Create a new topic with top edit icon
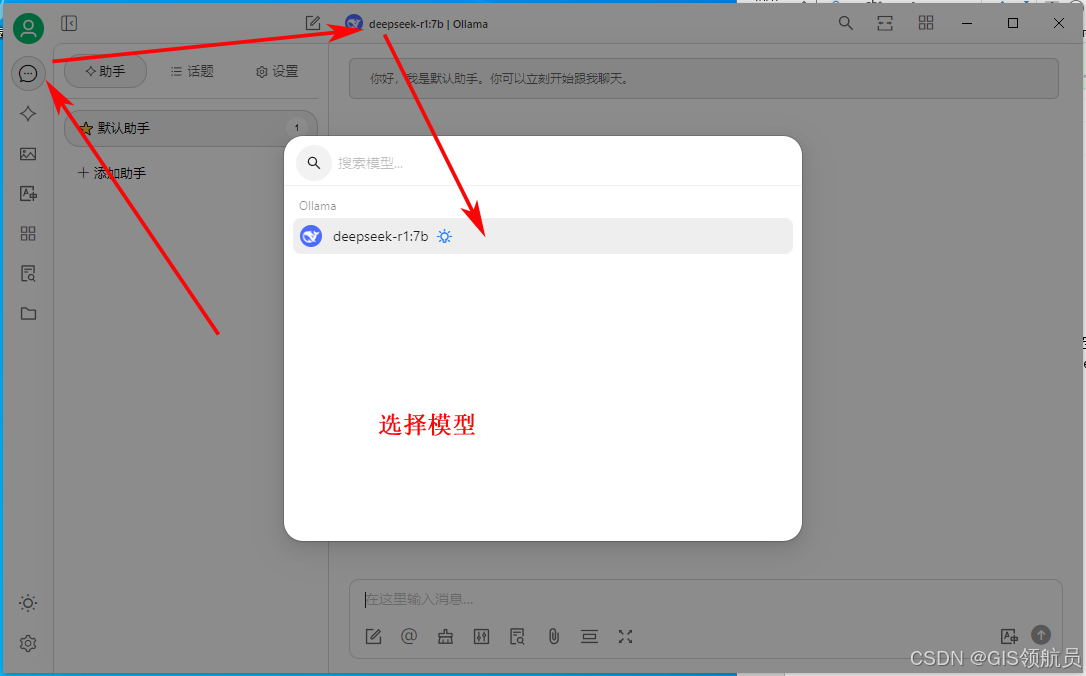This screenshot has width=1086, height=676. (x=313, y=24)
